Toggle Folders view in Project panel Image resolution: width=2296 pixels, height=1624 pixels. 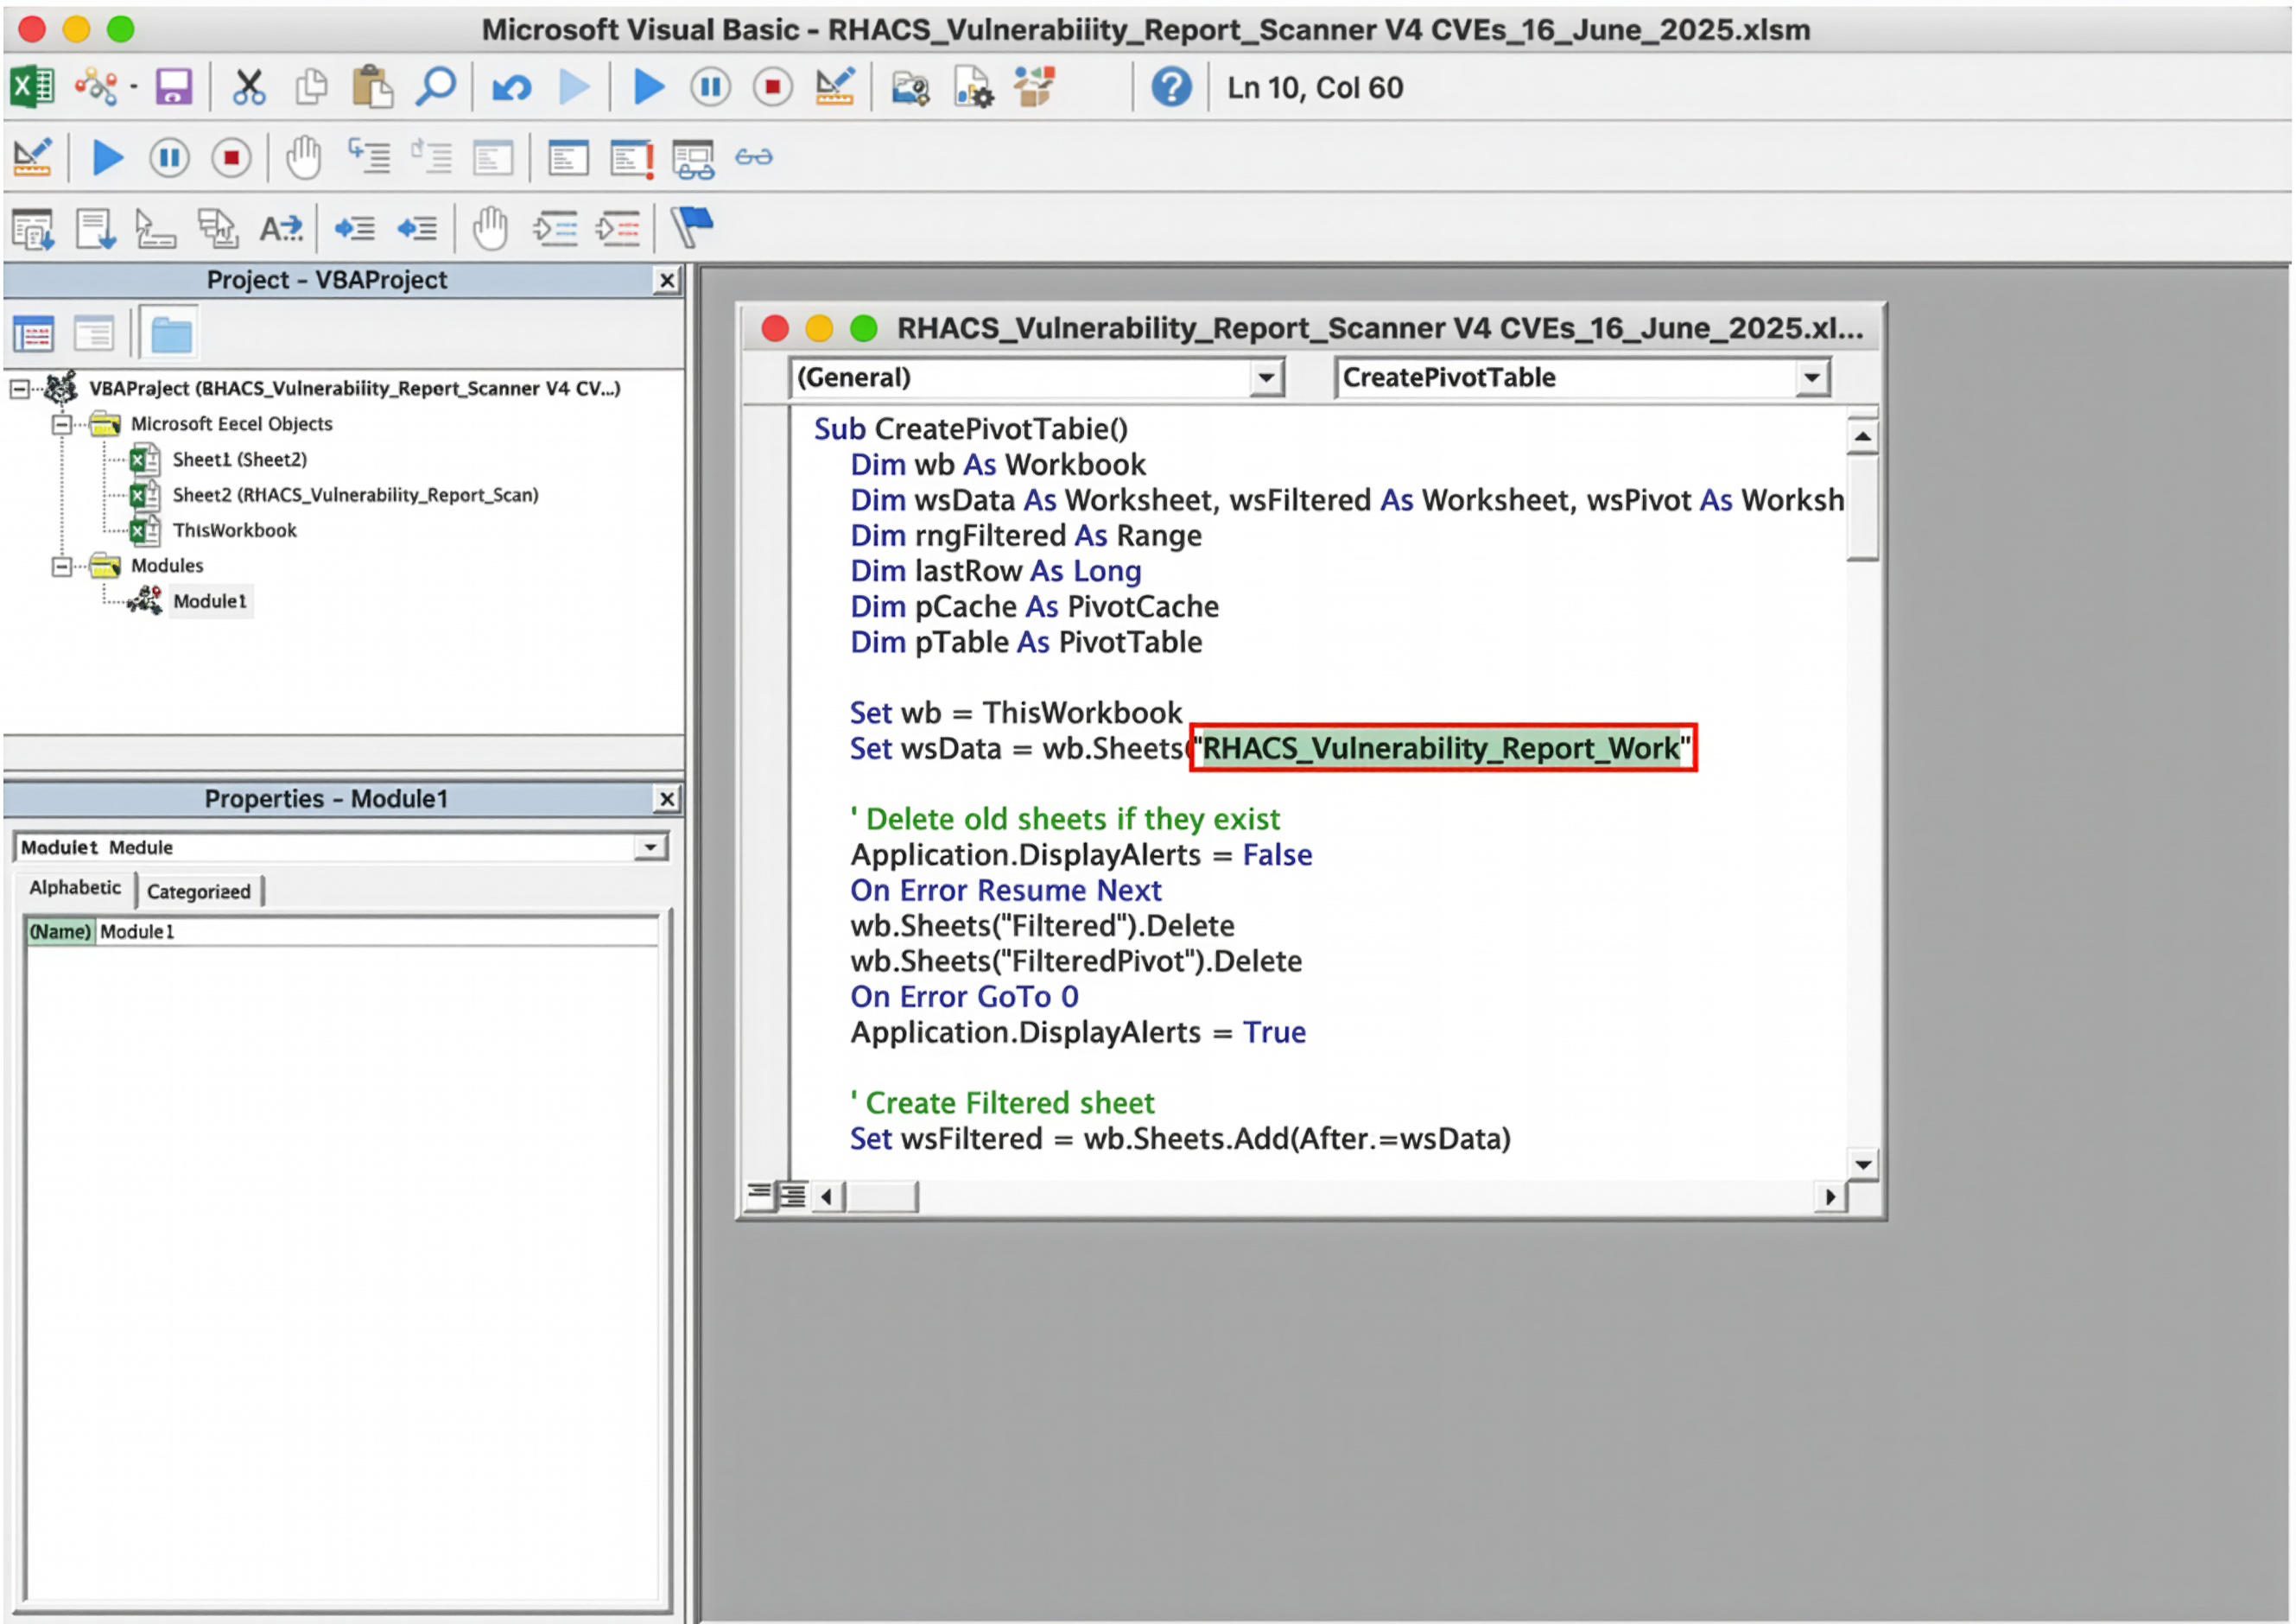click(x=172, y=334)
